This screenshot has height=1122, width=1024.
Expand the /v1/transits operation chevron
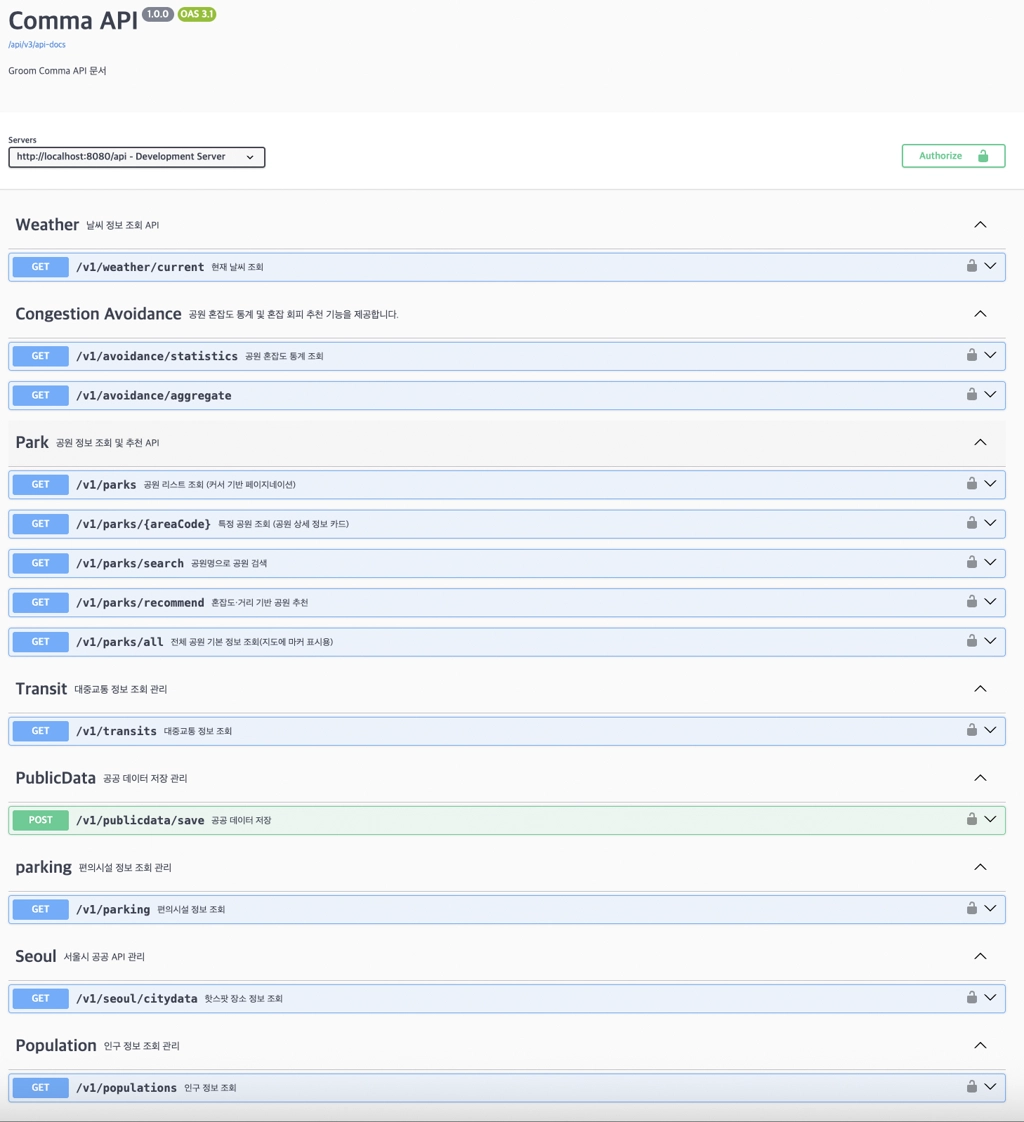[x=990, y=730]
